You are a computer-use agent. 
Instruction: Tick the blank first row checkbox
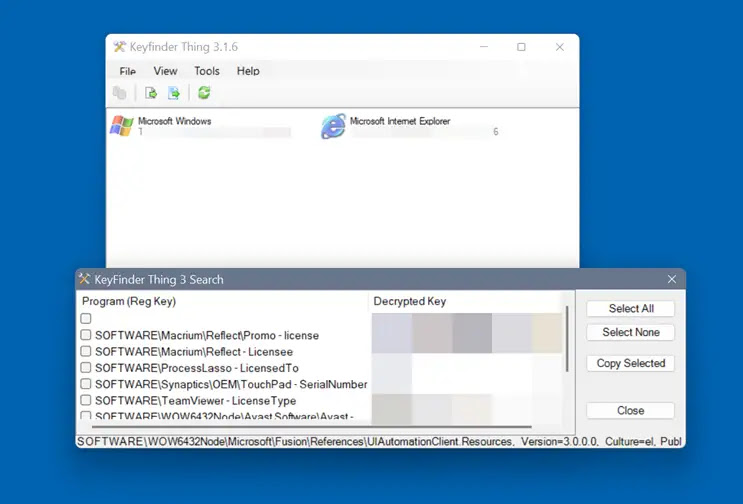coord(86,318)
